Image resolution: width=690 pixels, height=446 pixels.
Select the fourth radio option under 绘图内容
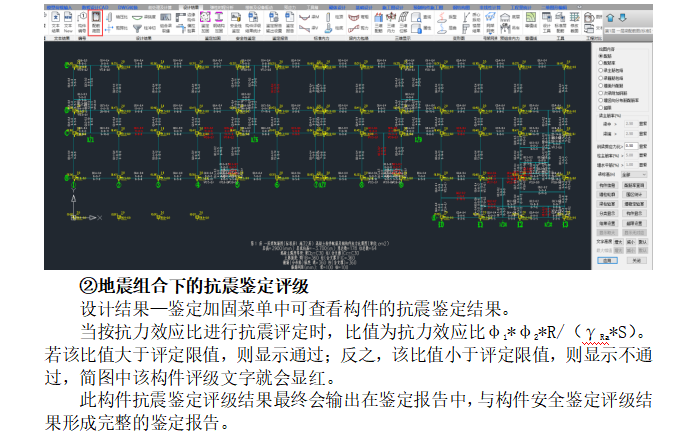[610, 77]
